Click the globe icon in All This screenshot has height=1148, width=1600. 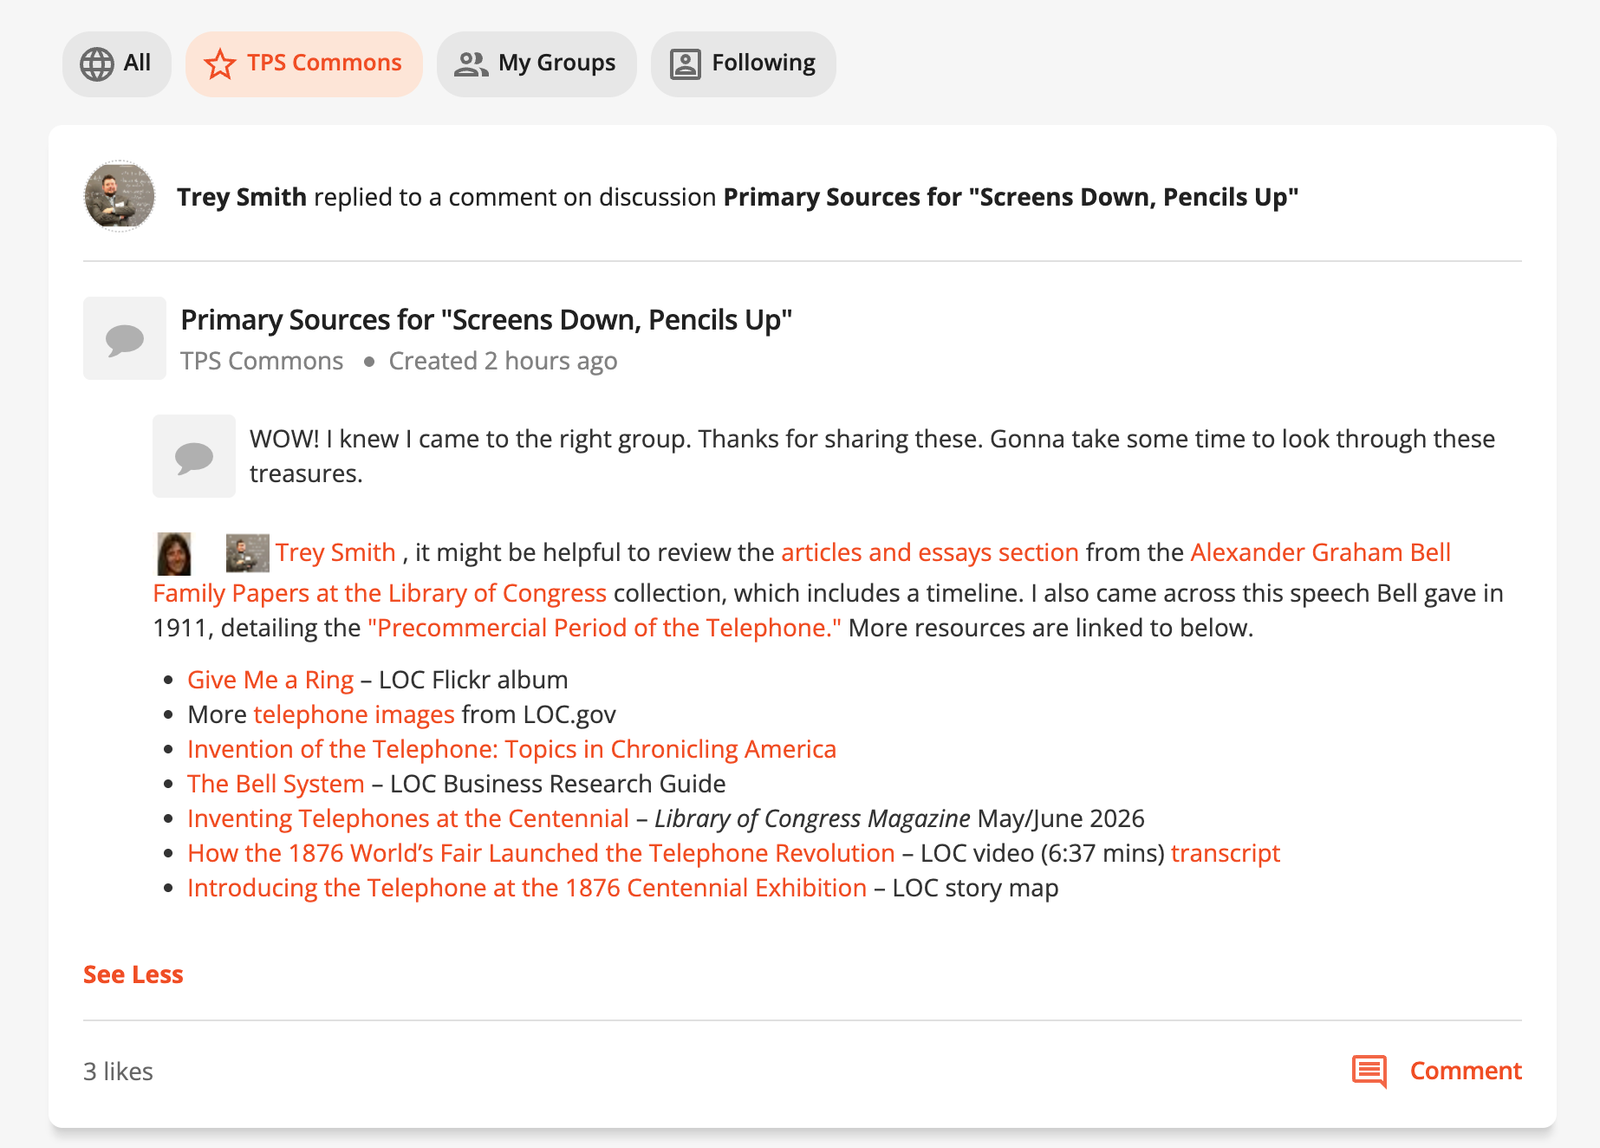click(x=97, y=64)
